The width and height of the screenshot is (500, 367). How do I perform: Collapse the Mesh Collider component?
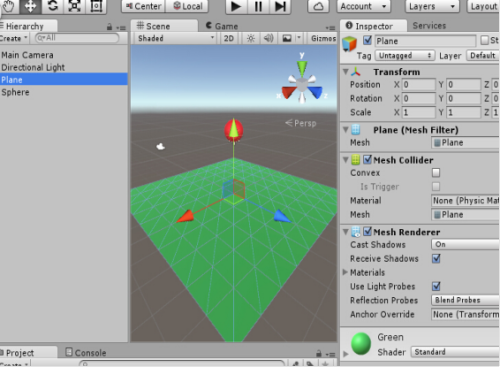point(346,160)
